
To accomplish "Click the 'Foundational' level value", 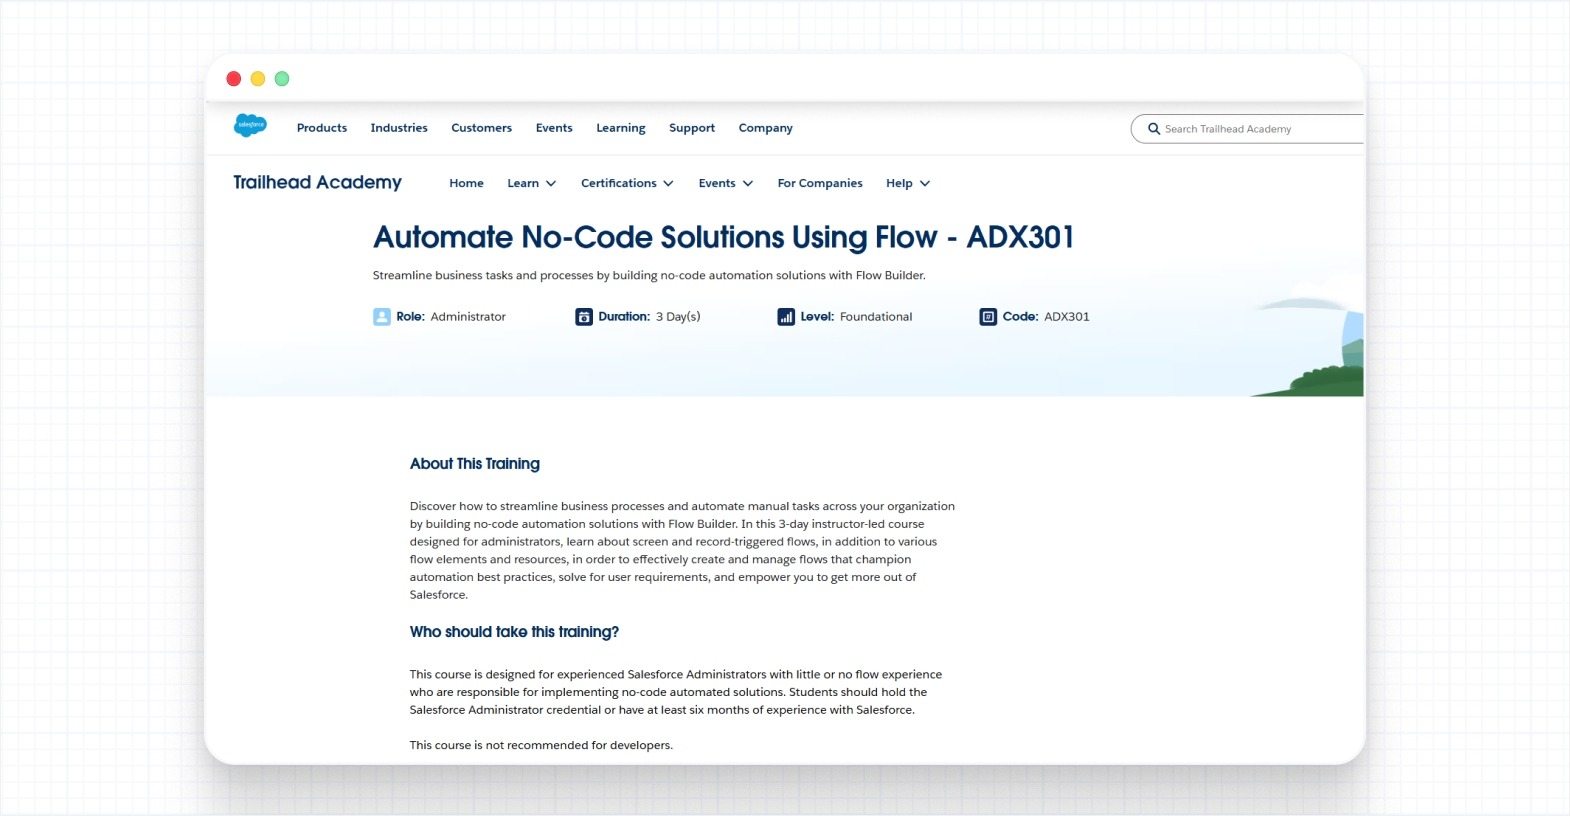I will [876, 317].
